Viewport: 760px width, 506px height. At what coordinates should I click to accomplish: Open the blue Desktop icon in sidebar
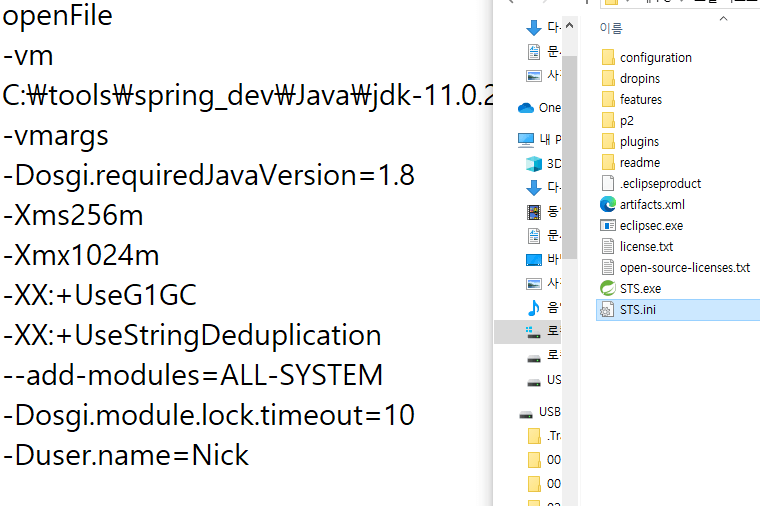click(x=534, y=260)
